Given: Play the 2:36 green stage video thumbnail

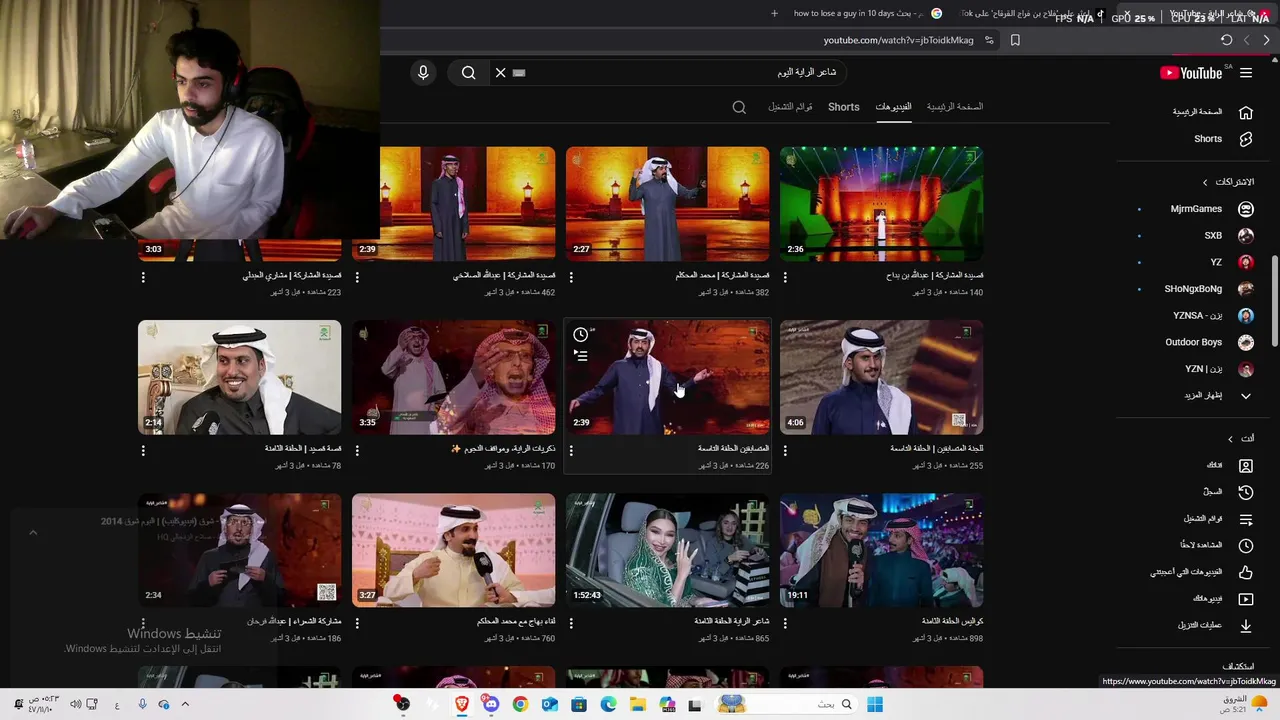Looking at the screenshot, I should pyautogui.click(x=881, y=204).
